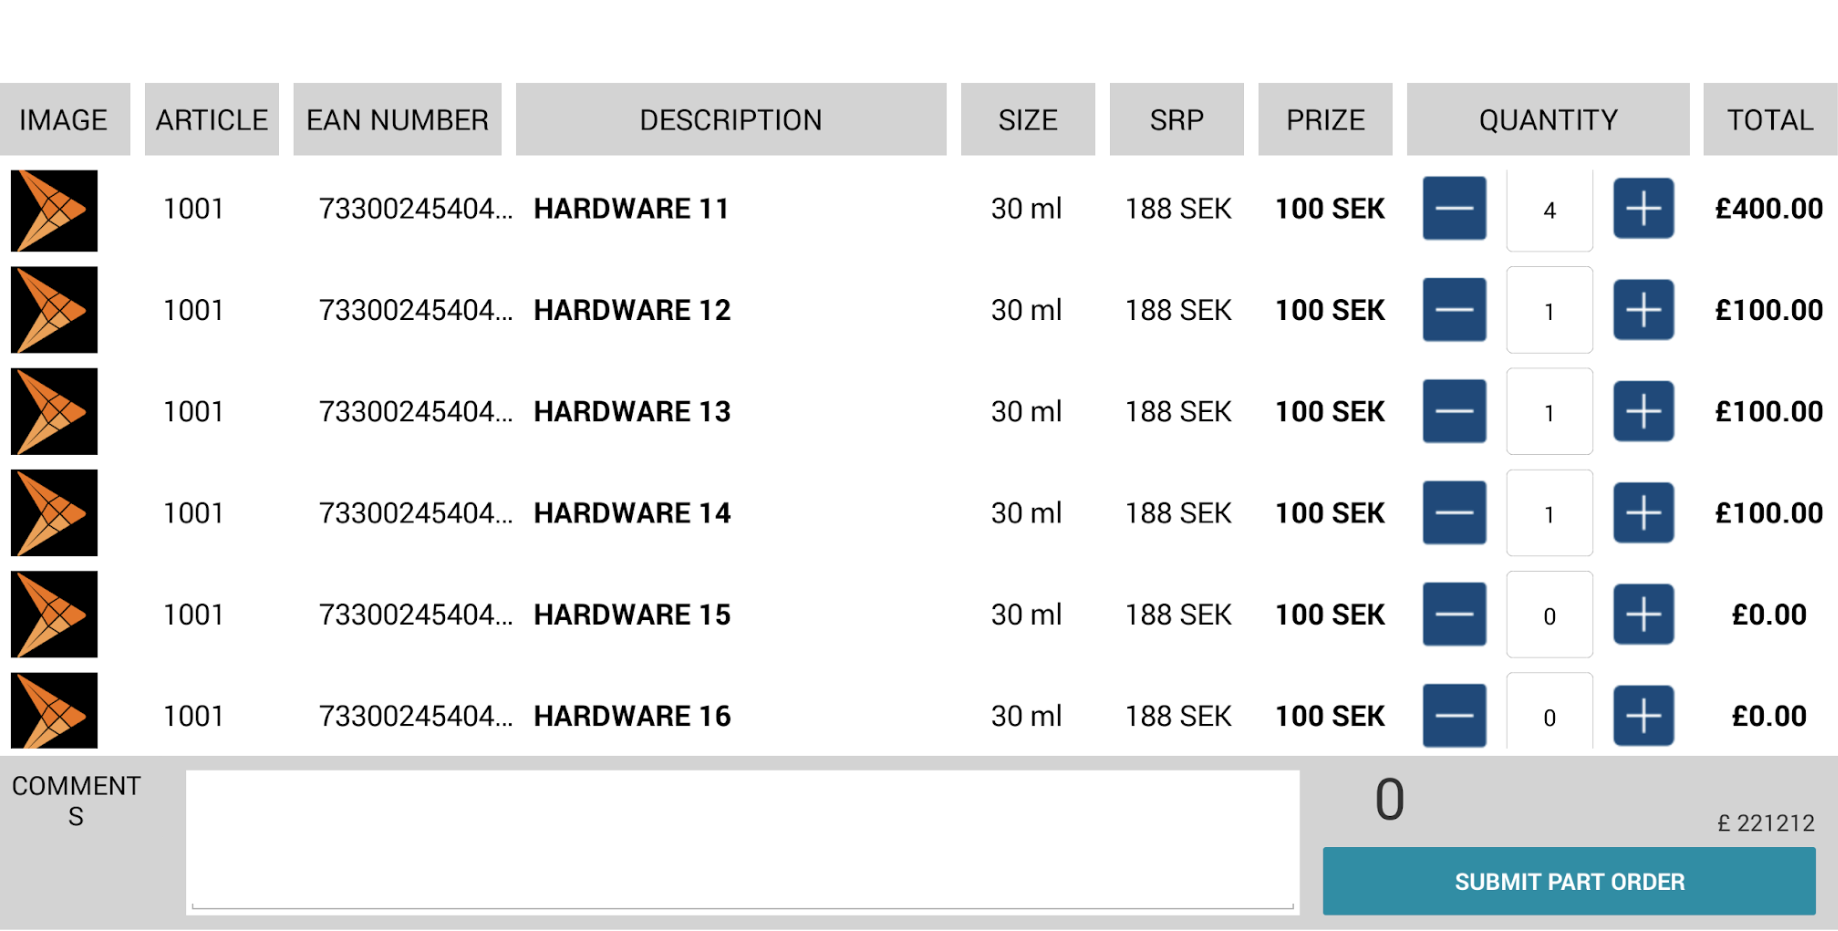Screen dimensions: 1838x931
Task: Minus one from HARDWARE 12 quantity
Action: (x=1454, y=310)
